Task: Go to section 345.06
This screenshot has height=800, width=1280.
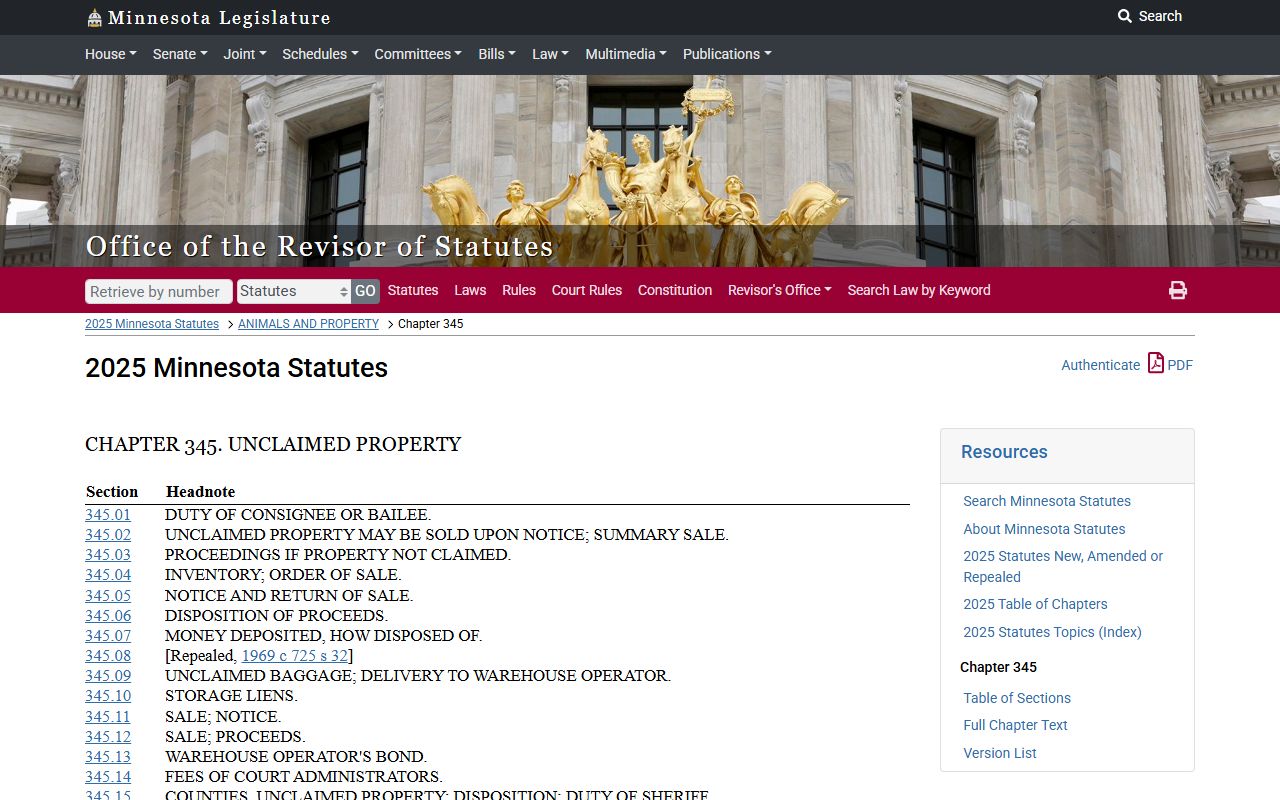Action: [x=108, y=616]
